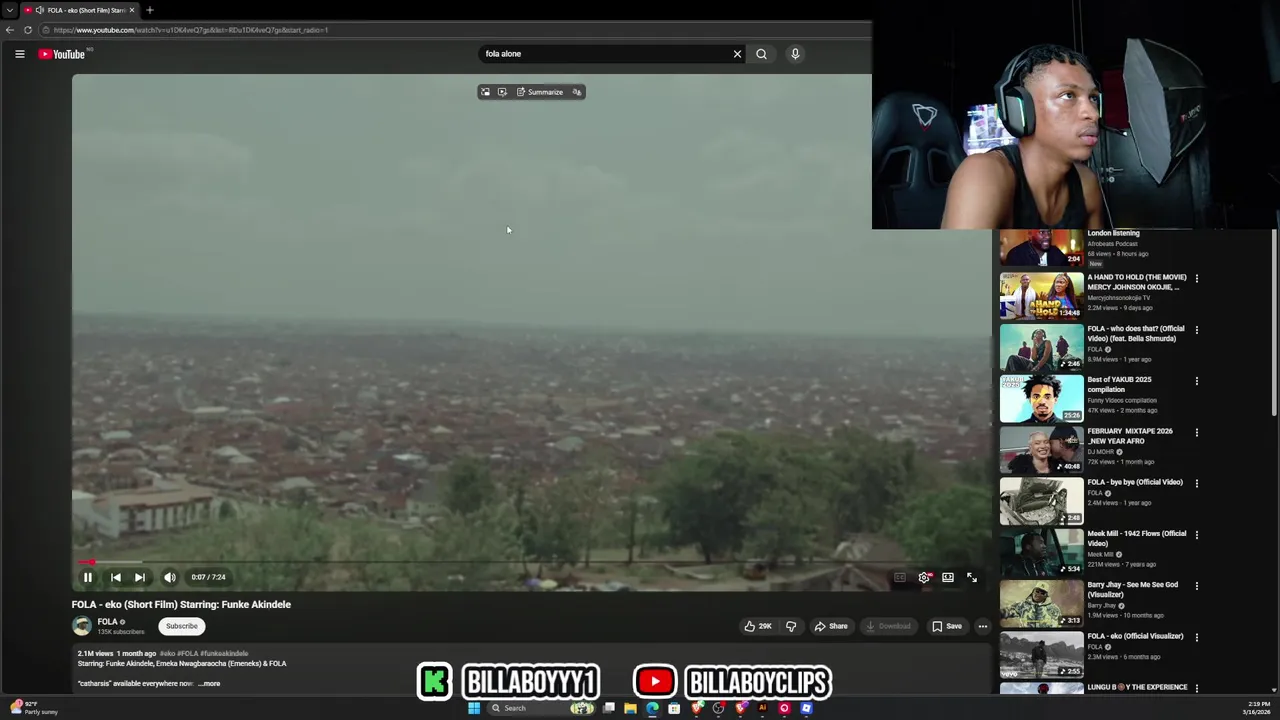Image resolution: width=1280 pixels, height=720 pixels.
Task: Expand description with '...more'
Action: point(209,684)
